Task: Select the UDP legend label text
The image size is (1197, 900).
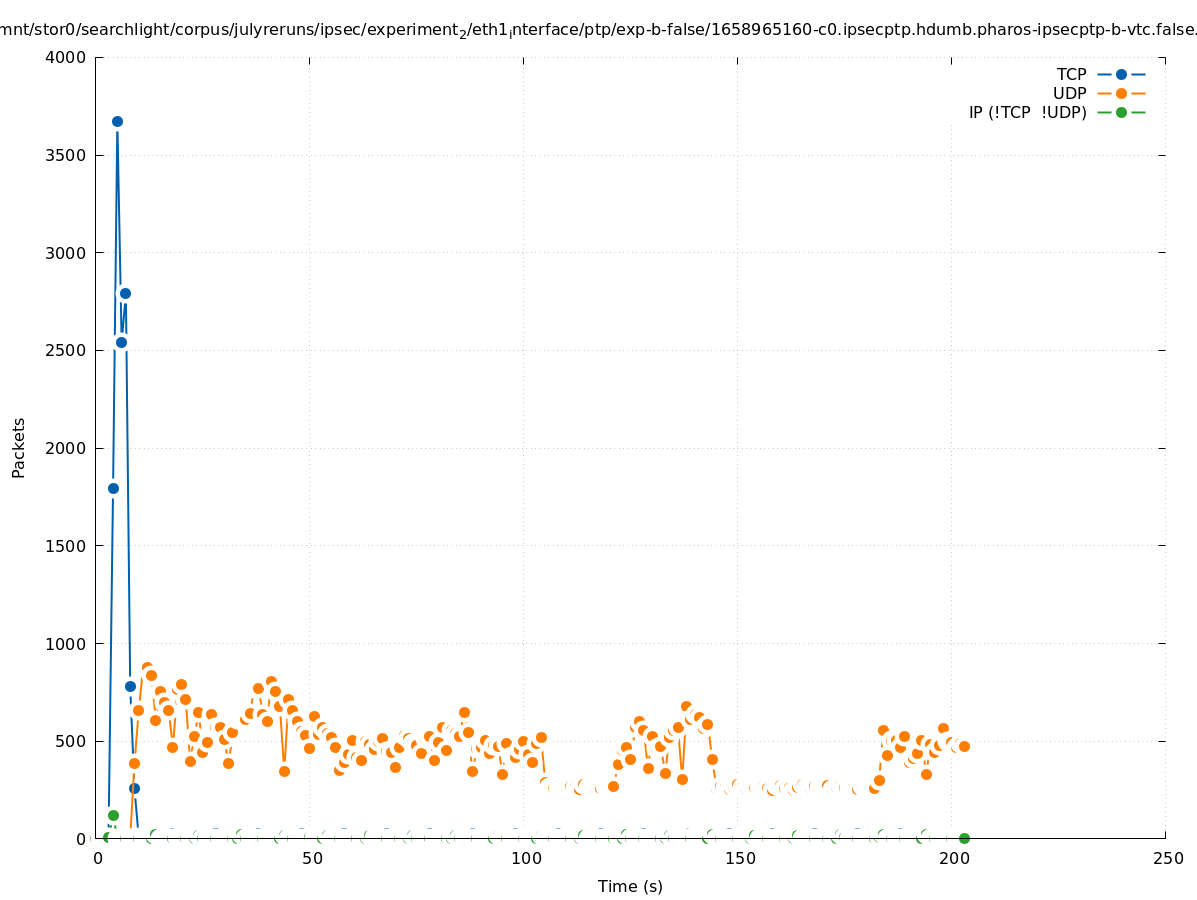Action: pyautogui.click(x=1069, y=93)
